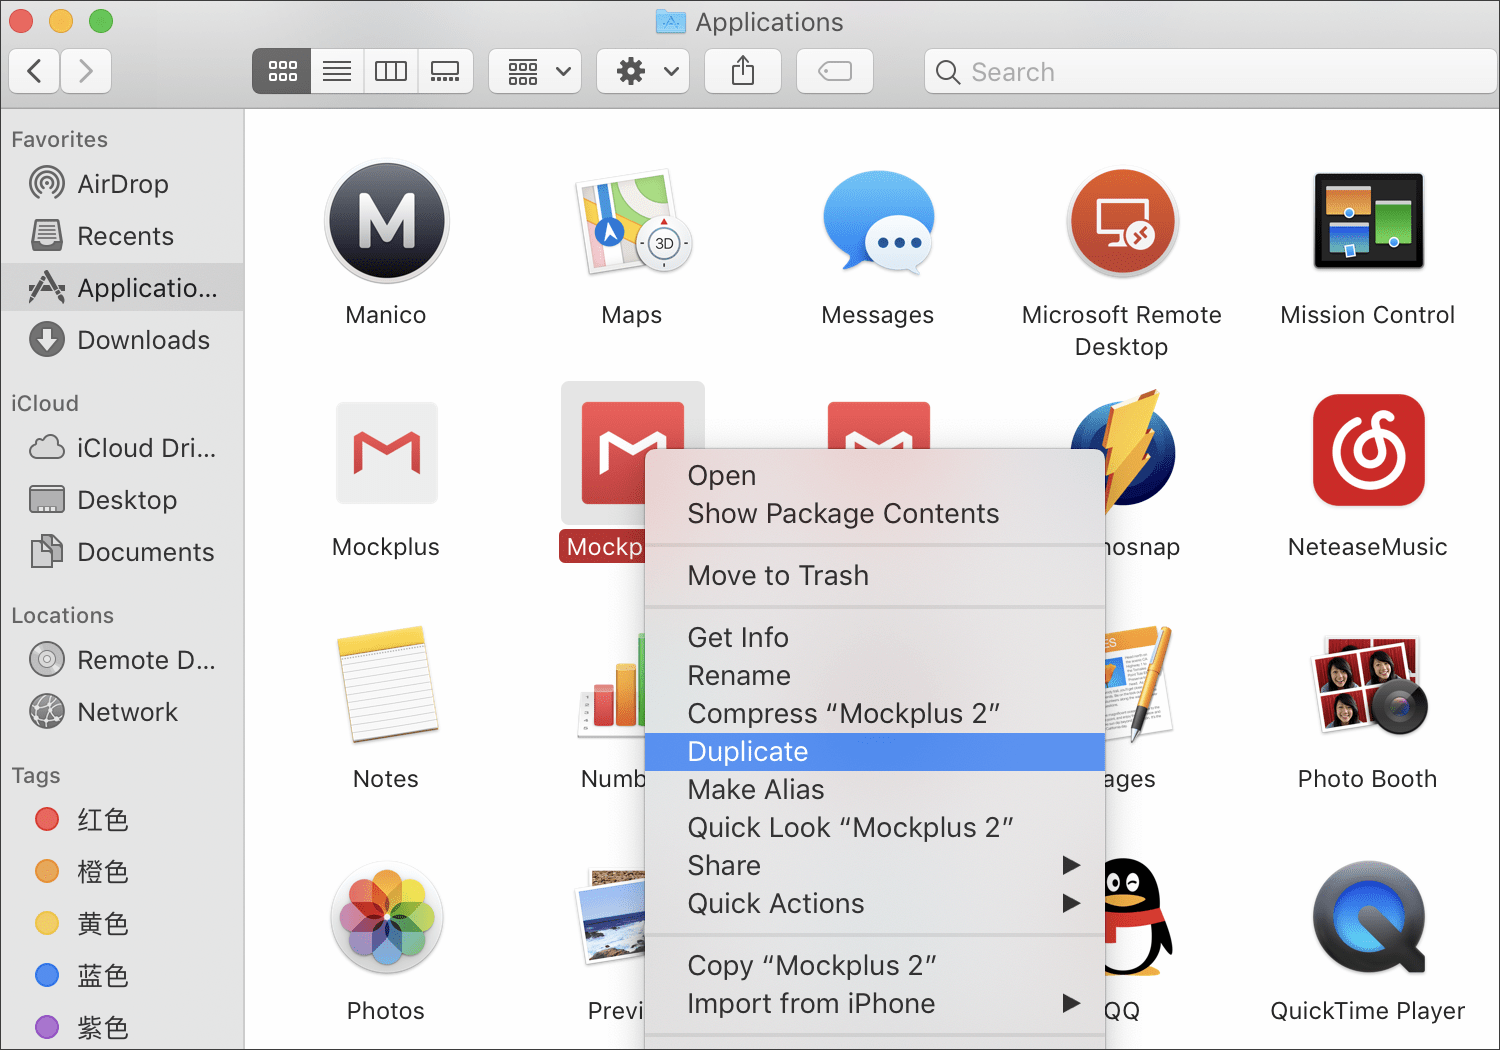
Task: Open the gear action menu
Action: (x=643, y=71)
